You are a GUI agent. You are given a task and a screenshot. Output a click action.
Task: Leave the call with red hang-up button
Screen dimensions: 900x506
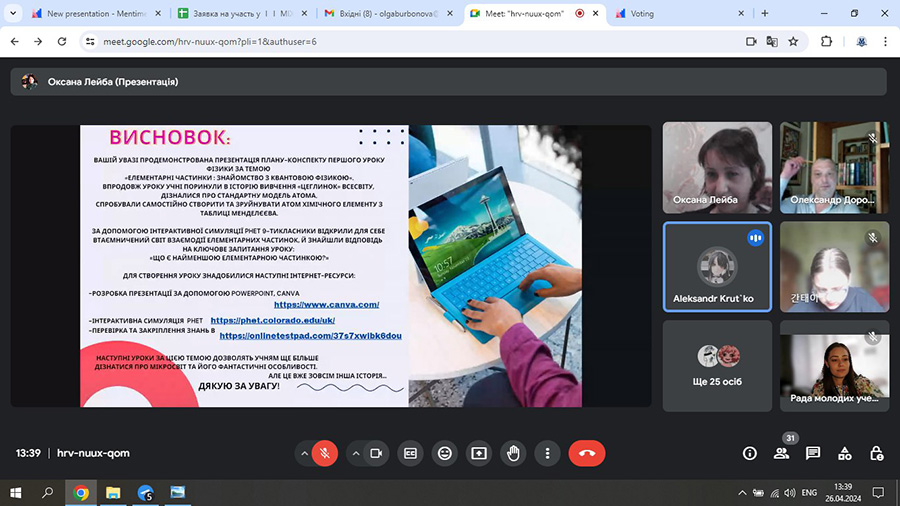pos(587,453)
